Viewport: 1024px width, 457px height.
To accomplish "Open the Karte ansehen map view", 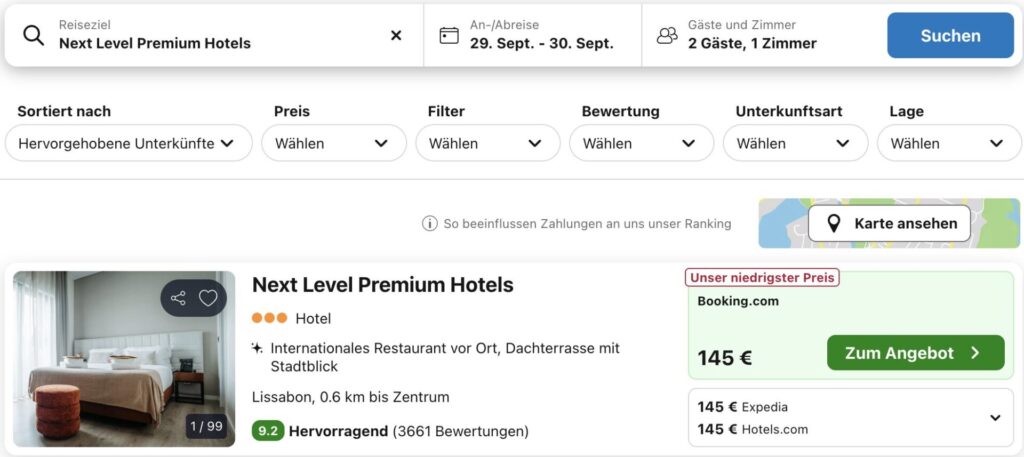I will click(x=889, y=224).
